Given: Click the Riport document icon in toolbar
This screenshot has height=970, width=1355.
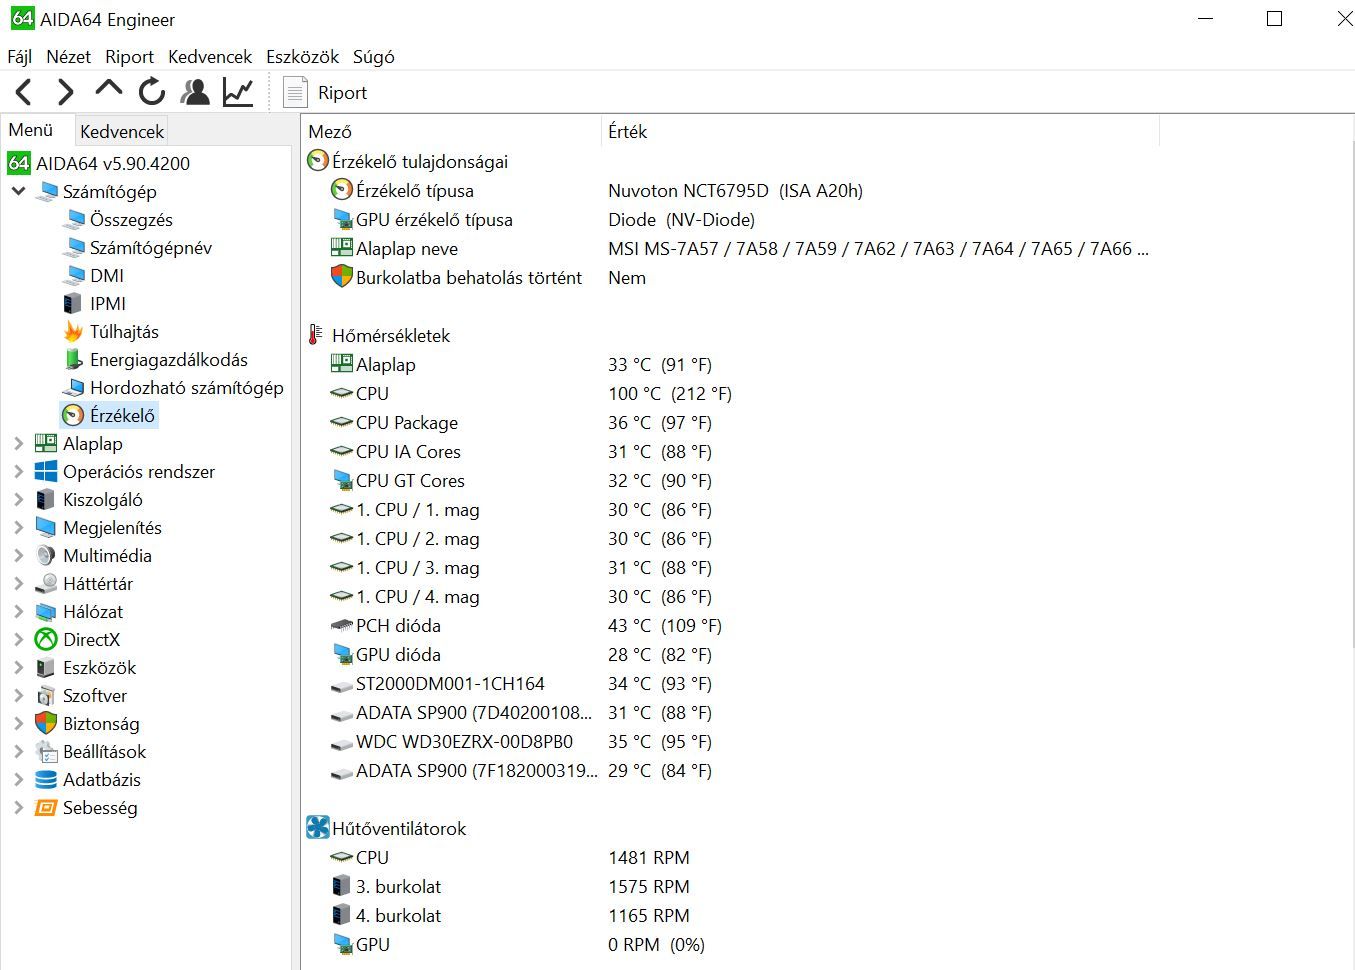Looking at the screenshot, I should (x=295, y=92).
